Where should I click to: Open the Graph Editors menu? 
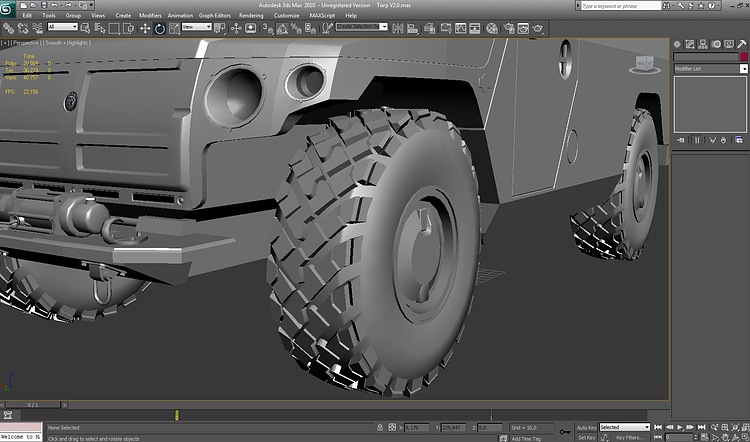point(215,15)
